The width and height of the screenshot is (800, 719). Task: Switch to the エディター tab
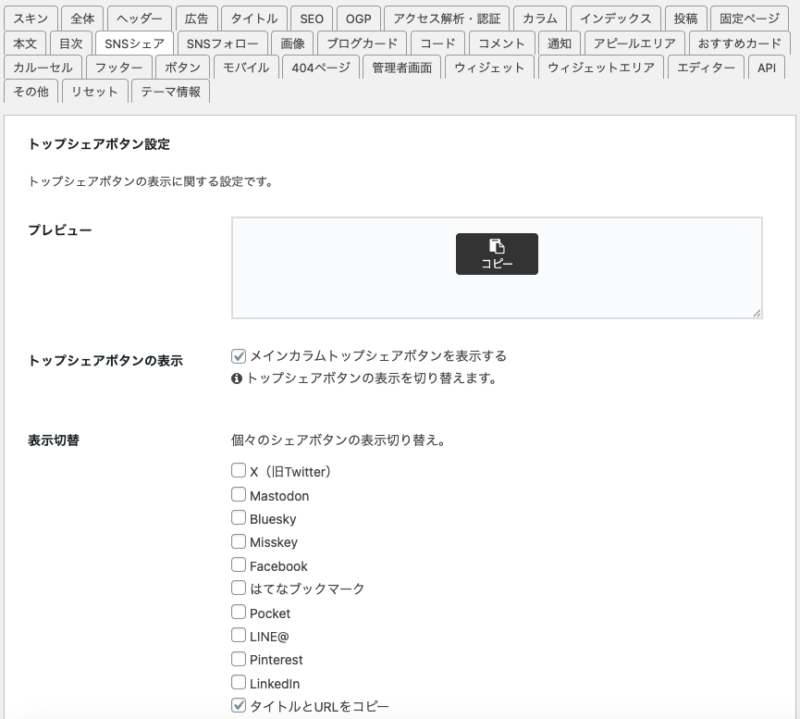click(x=706, y=67)
